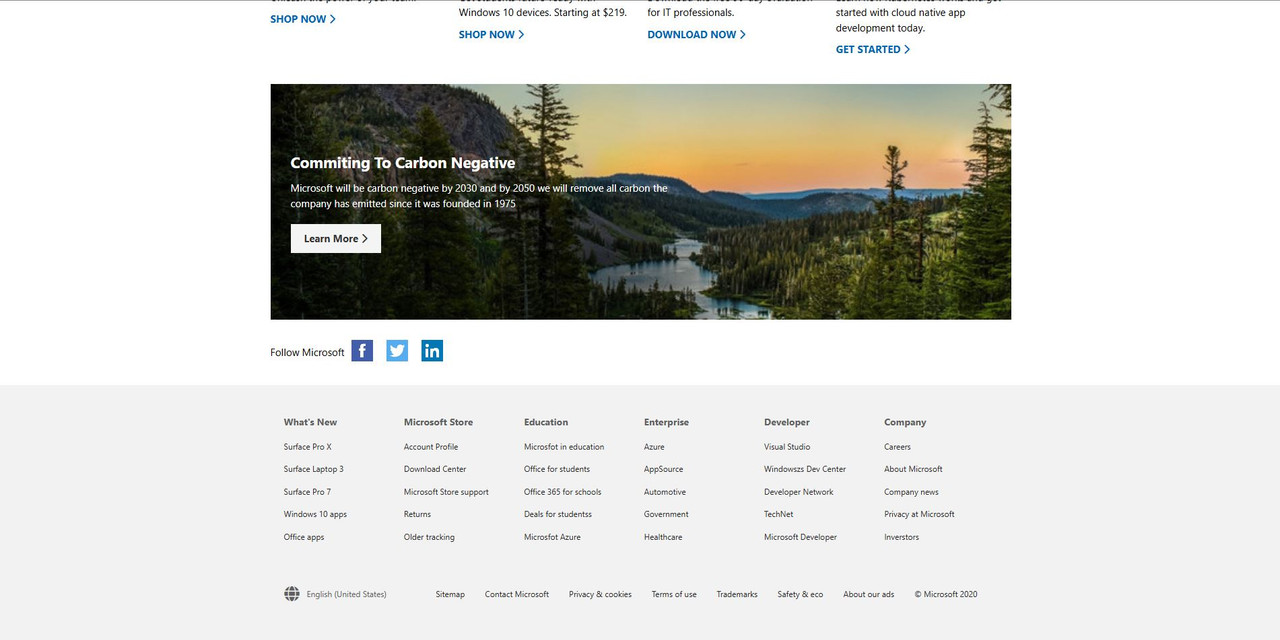
Task: Go to Account Profile
Action: coord(431,447)
